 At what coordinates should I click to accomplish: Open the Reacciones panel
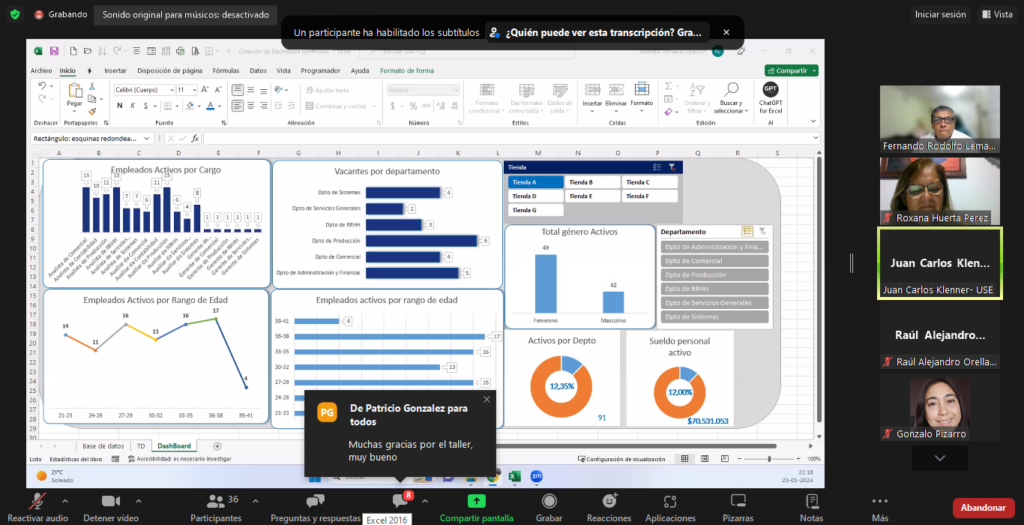(609, 501)
